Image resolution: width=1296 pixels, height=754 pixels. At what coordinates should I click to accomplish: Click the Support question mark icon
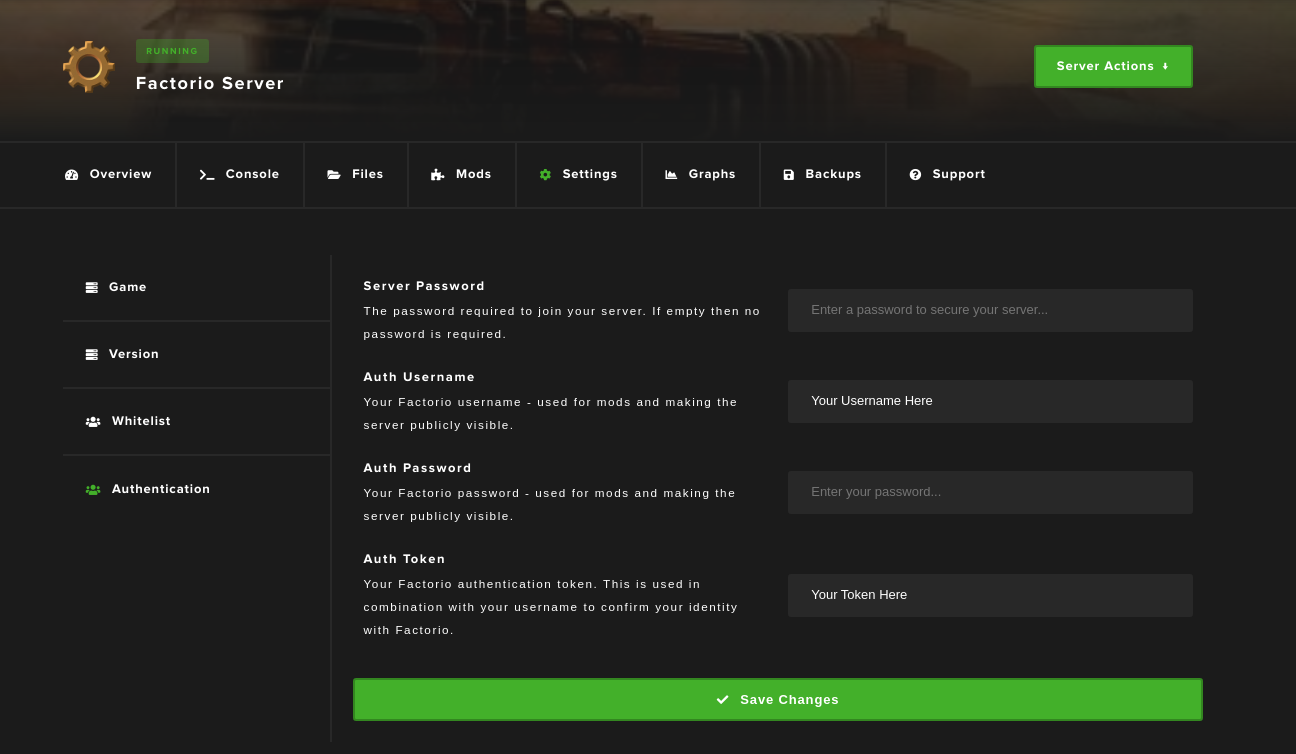coord(915,174)
